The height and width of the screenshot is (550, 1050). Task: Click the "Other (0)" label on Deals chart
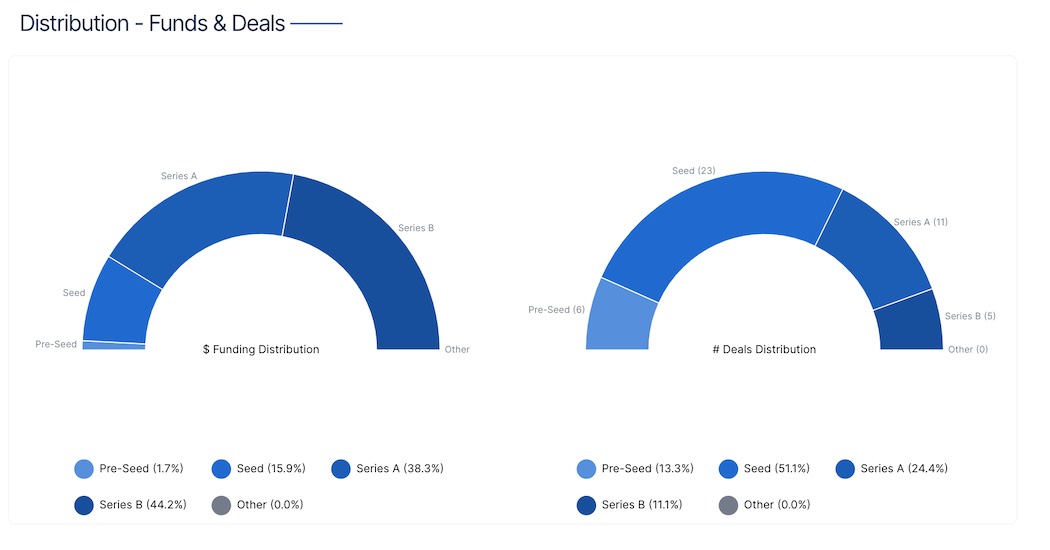click(967, 349)
